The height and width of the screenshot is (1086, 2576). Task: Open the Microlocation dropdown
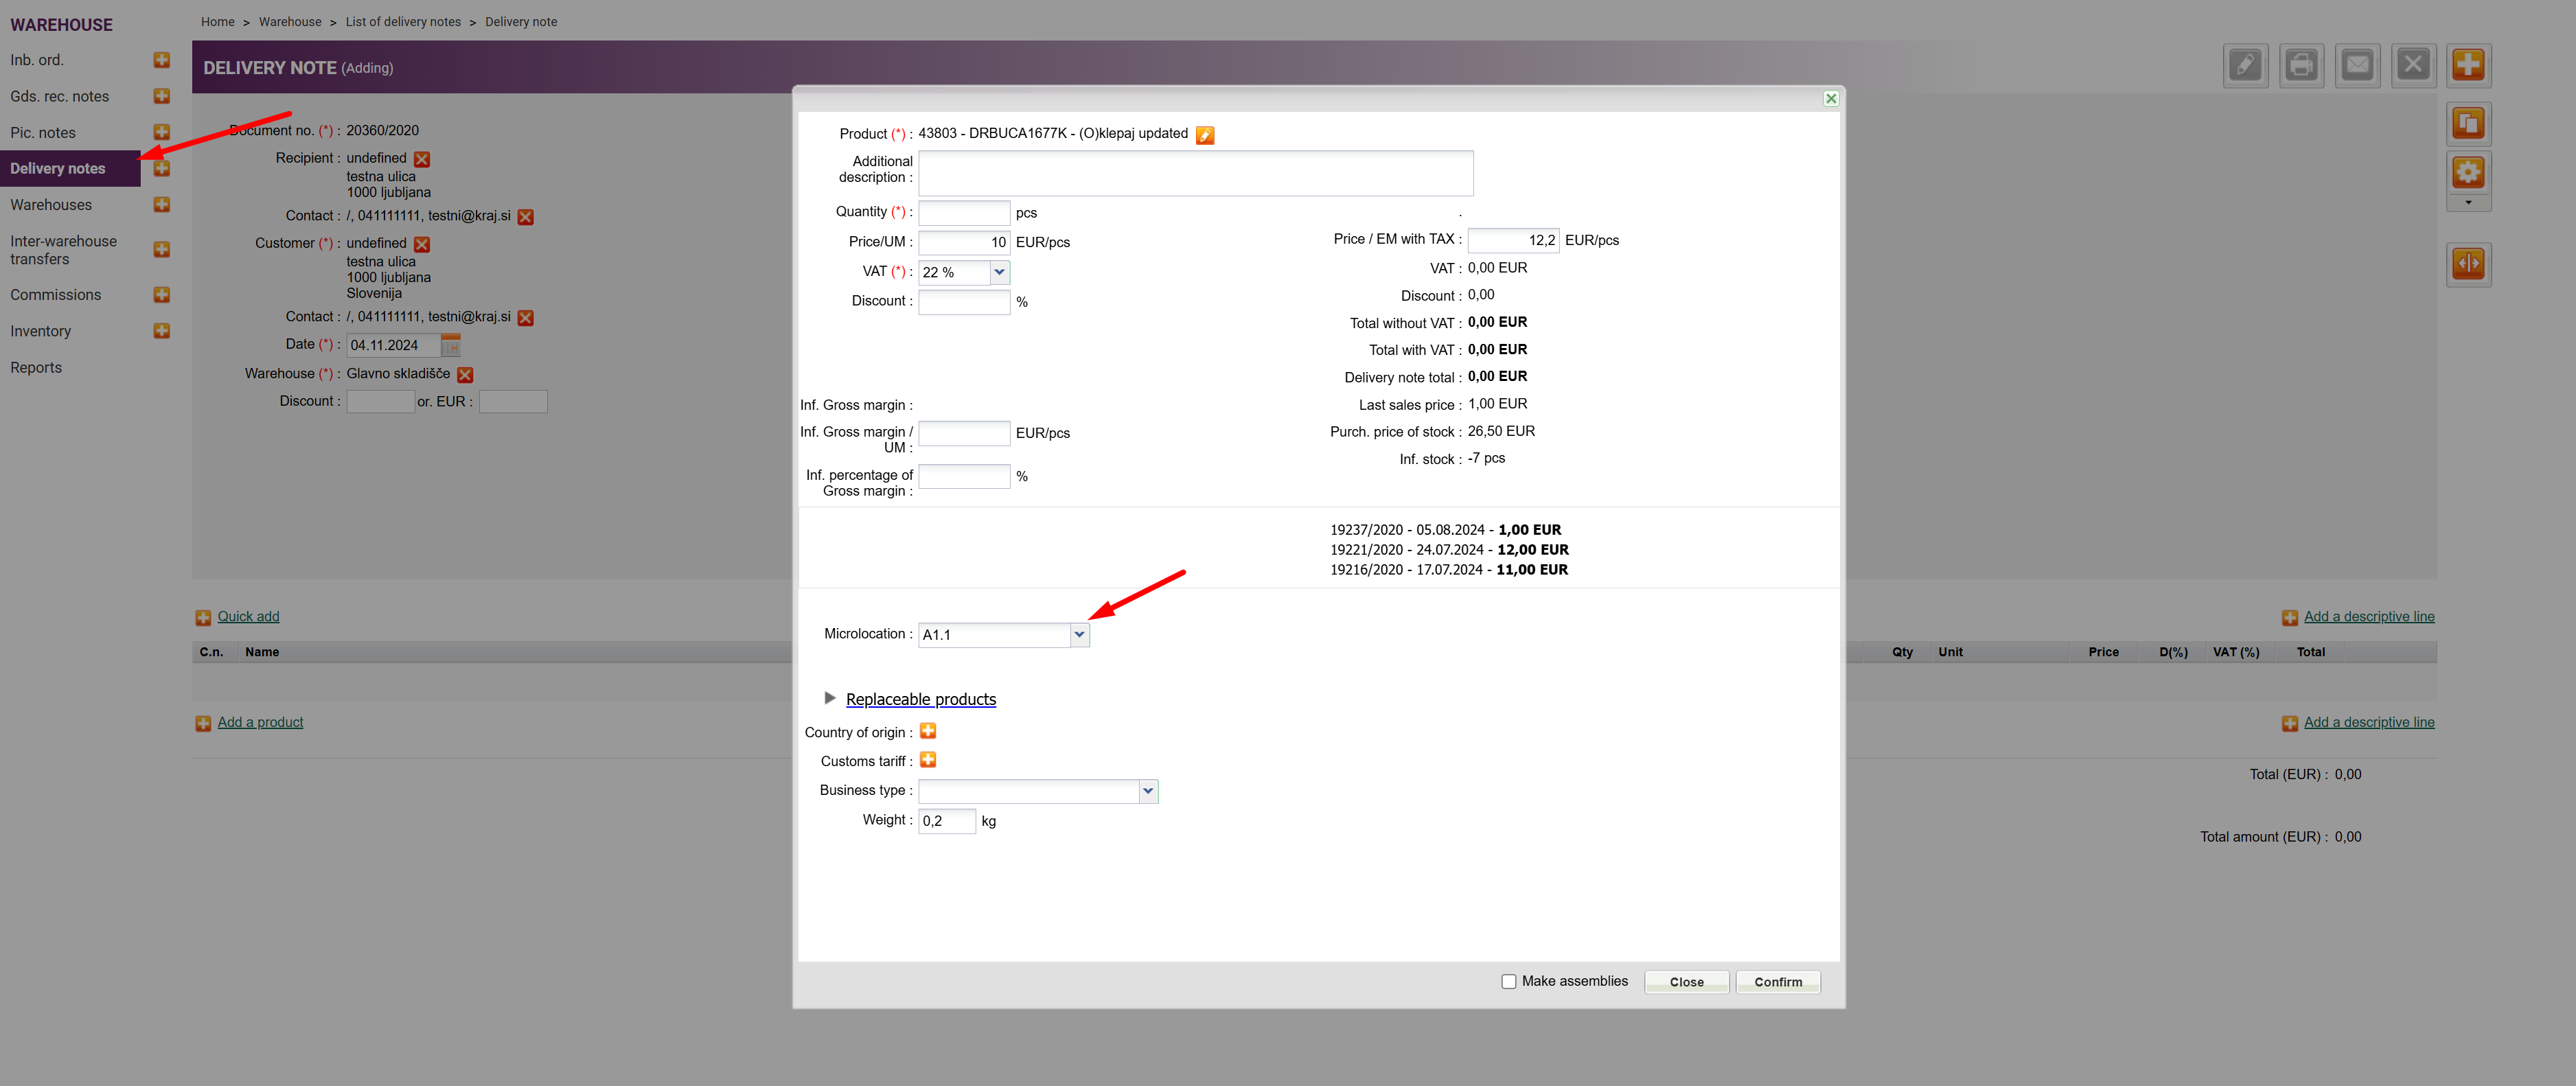[1079, 634]
